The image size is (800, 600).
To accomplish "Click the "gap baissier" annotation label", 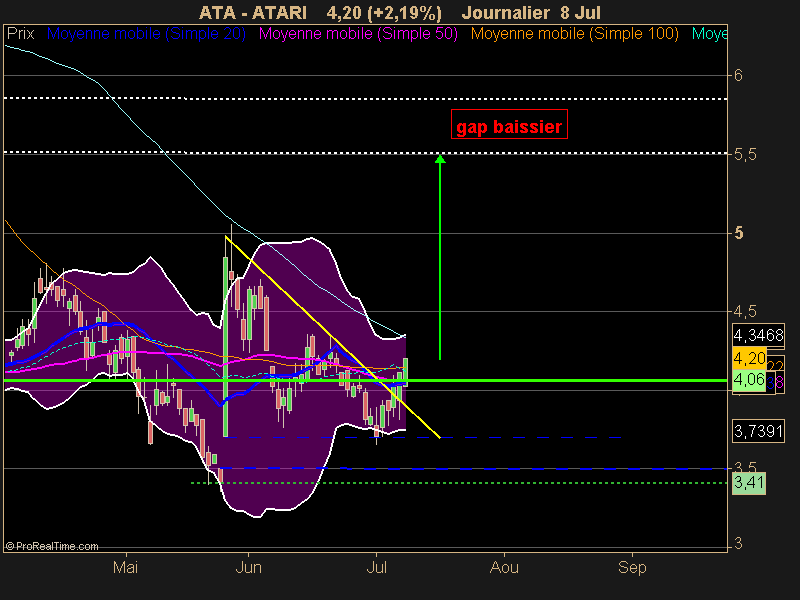I will [x=509, y=124].
